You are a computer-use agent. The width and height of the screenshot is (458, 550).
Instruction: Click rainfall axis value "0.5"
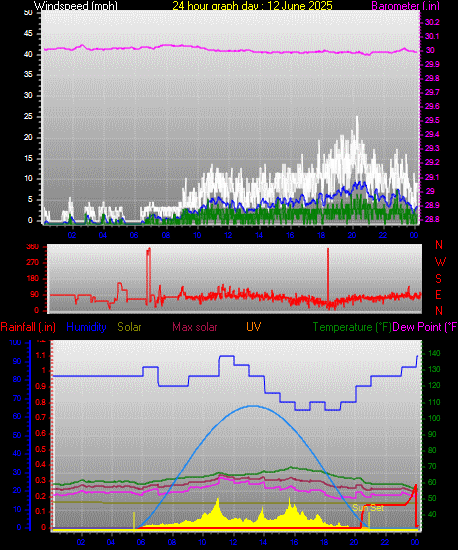(41, 449)
